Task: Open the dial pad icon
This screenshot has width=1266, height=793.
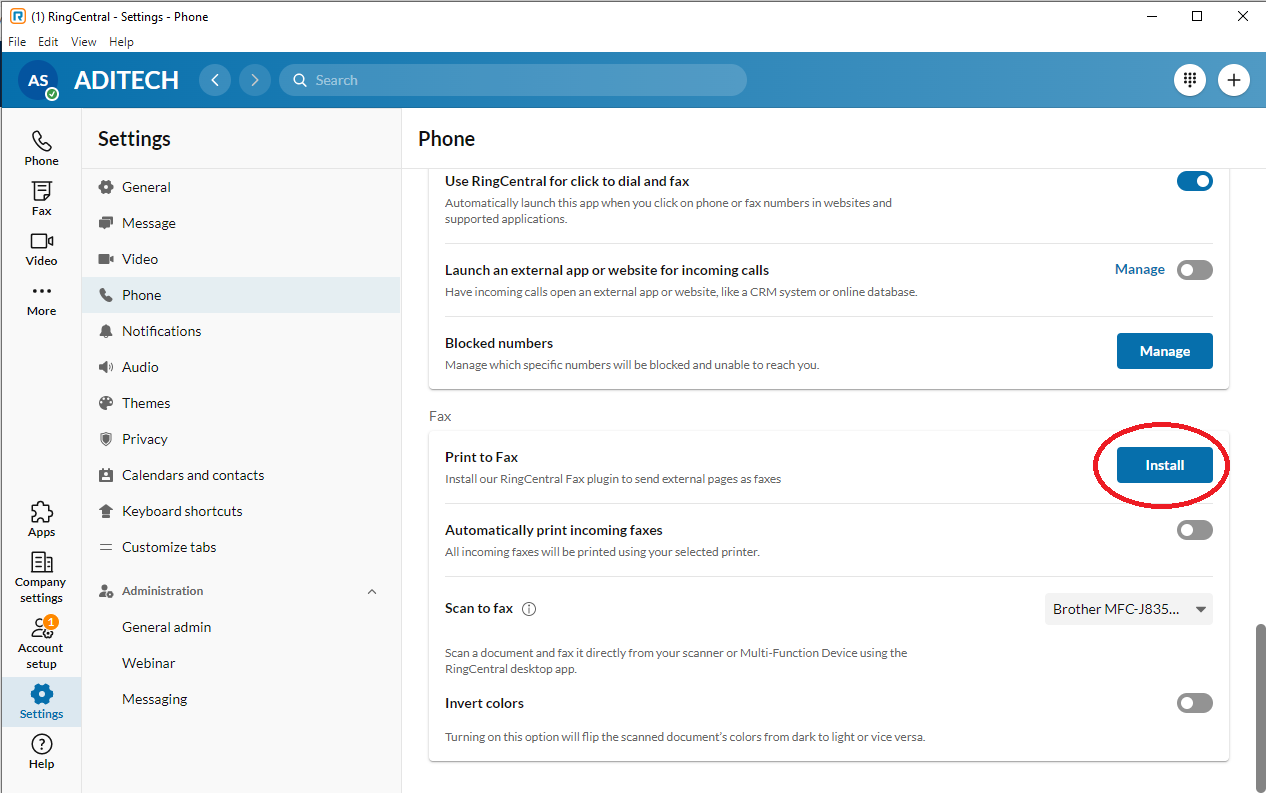Action: 1190,80
